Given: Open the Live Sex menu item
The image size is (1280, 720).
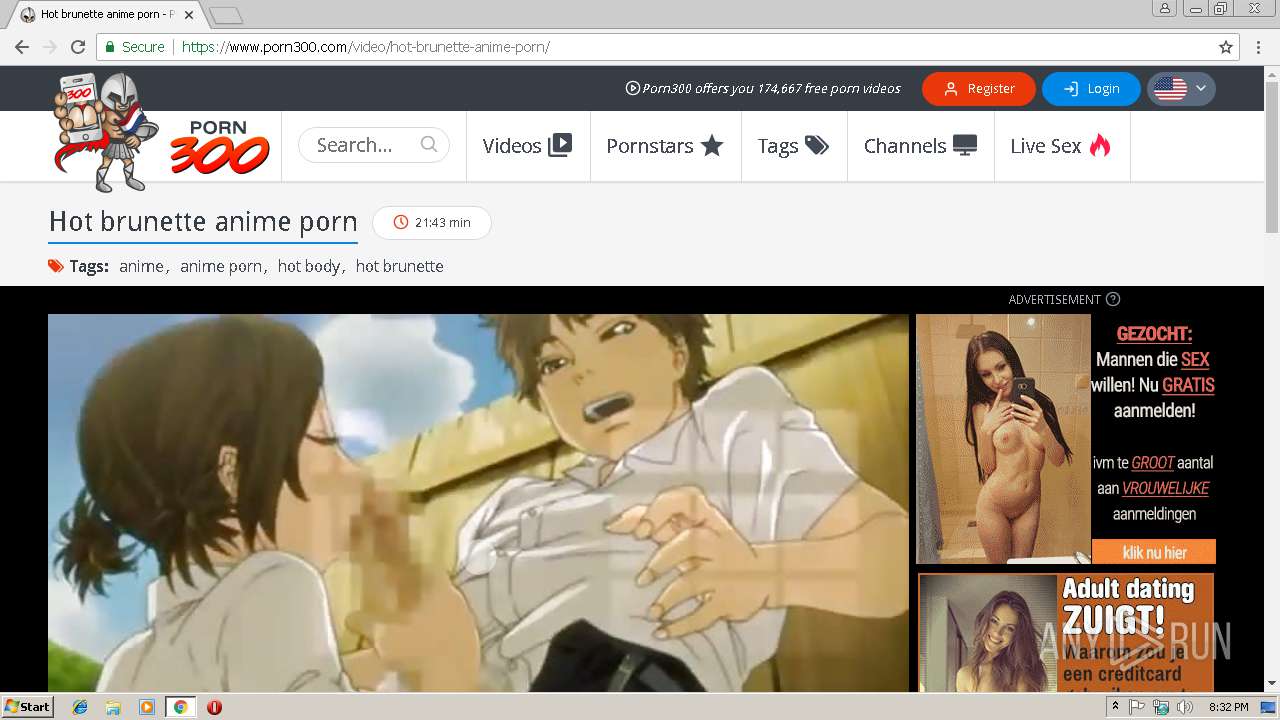Looking at the screenshot, I should coord(1061,146).
